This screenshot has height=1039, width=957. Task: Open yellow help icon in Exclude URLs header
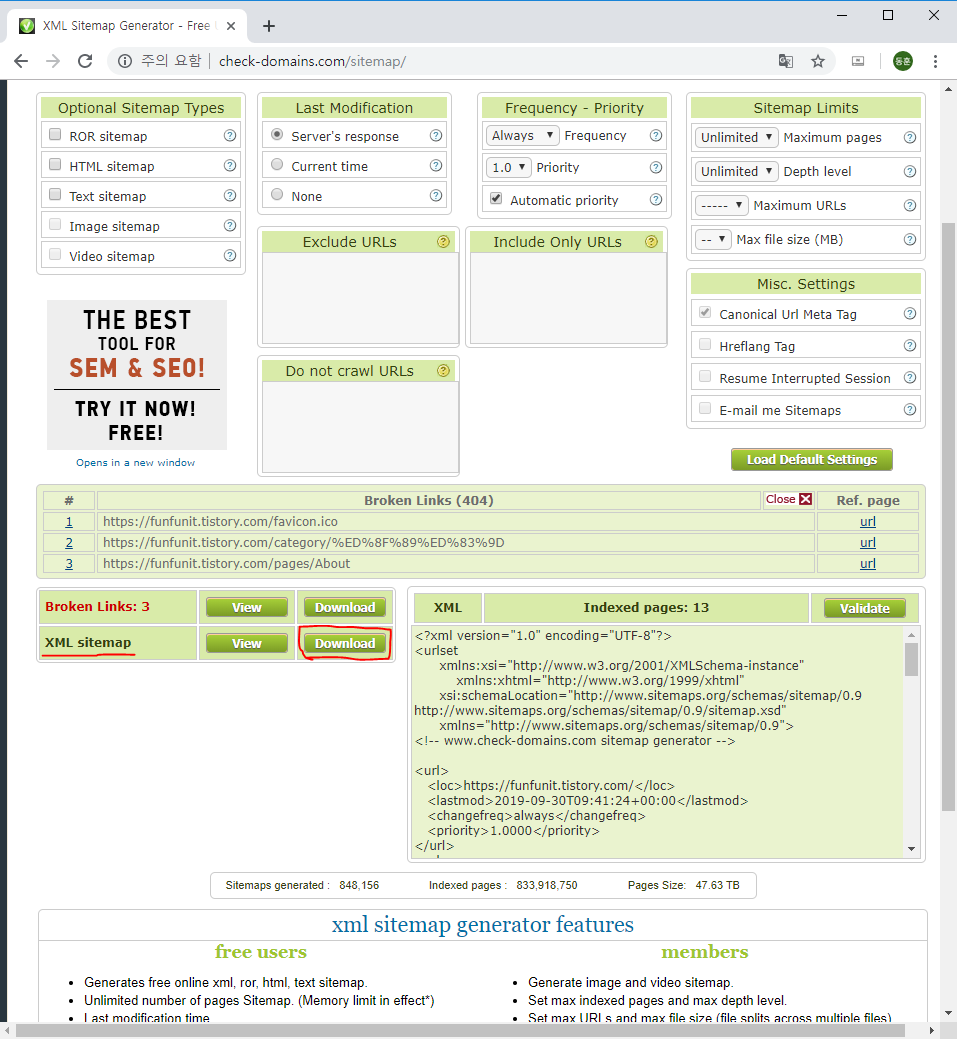tap(443, 242)
